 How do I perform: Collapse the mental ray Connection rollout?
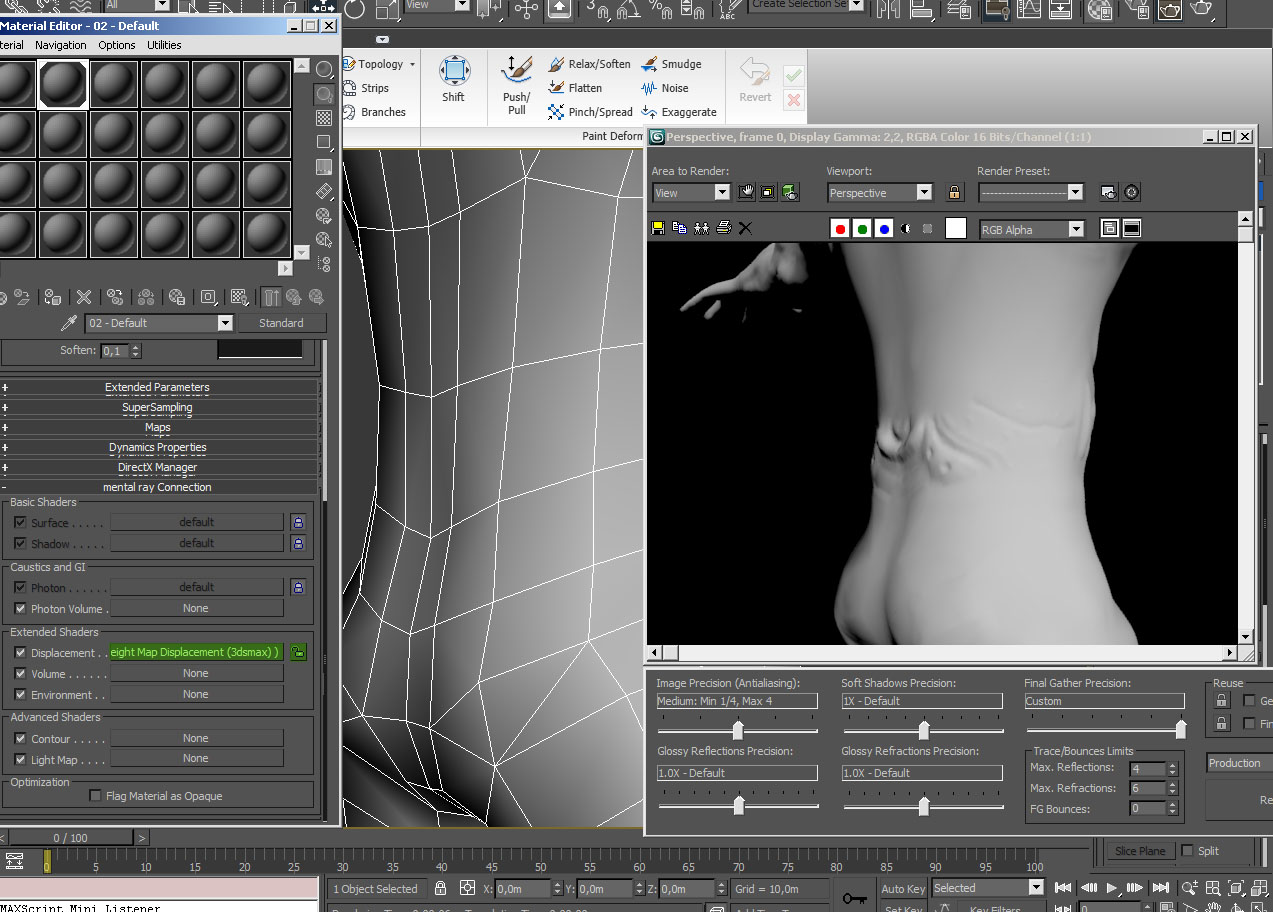157,487
